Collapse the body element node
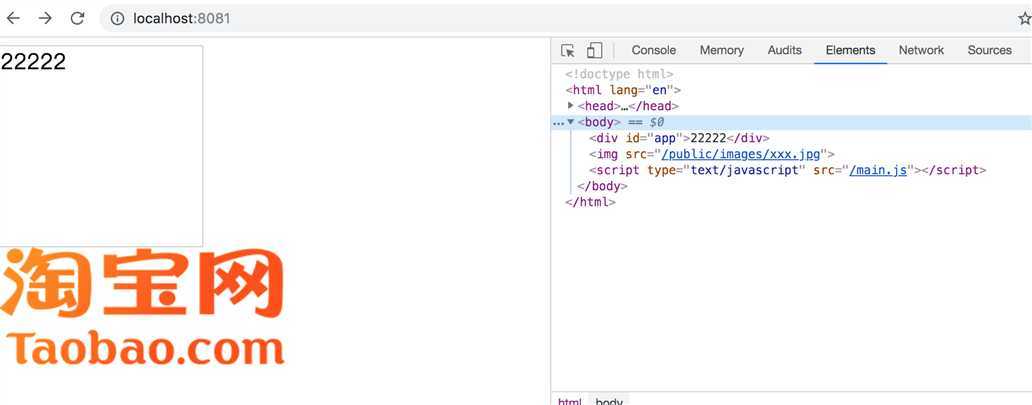 [x=571, y=122]
